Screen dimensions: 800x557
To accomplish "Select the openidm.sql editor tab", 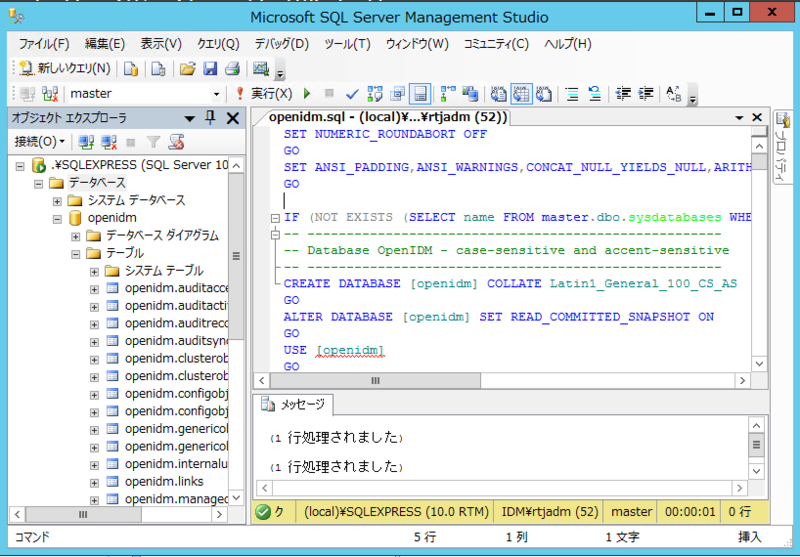I will [388, 117].
